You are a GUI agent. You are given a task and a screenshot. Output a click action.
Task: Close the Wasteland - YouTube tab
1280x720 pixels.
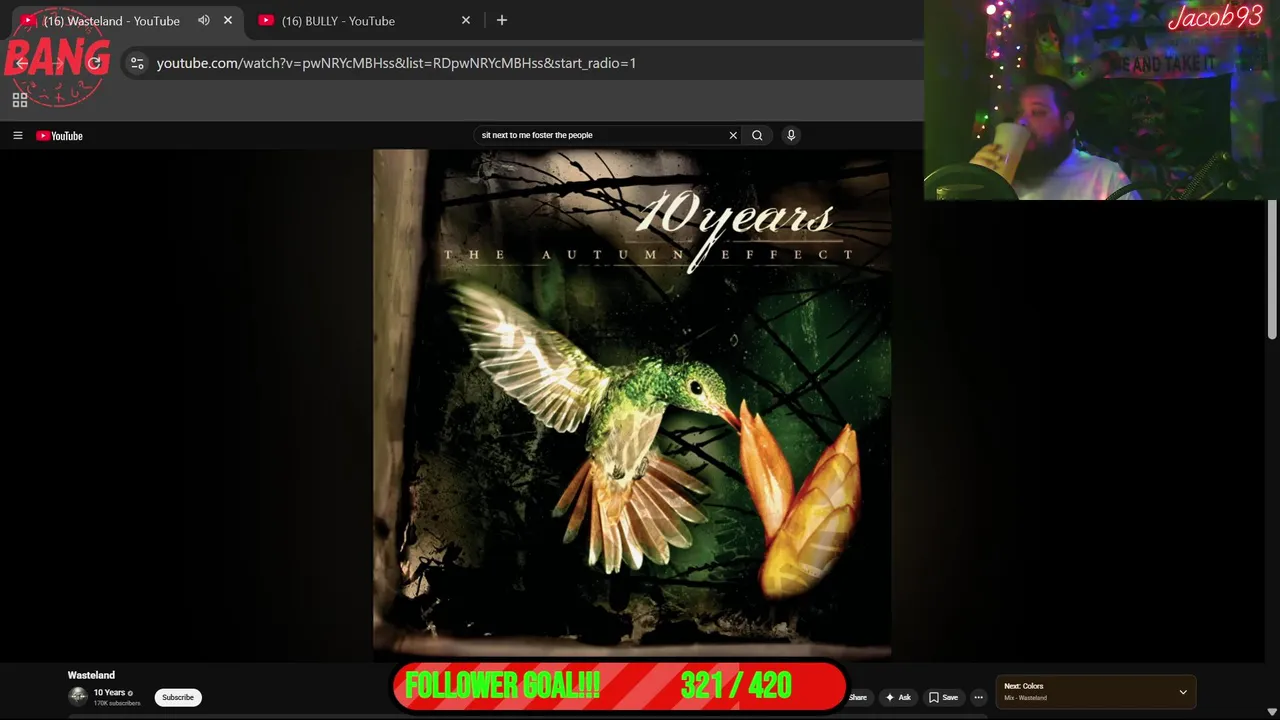tap(228, 20)
